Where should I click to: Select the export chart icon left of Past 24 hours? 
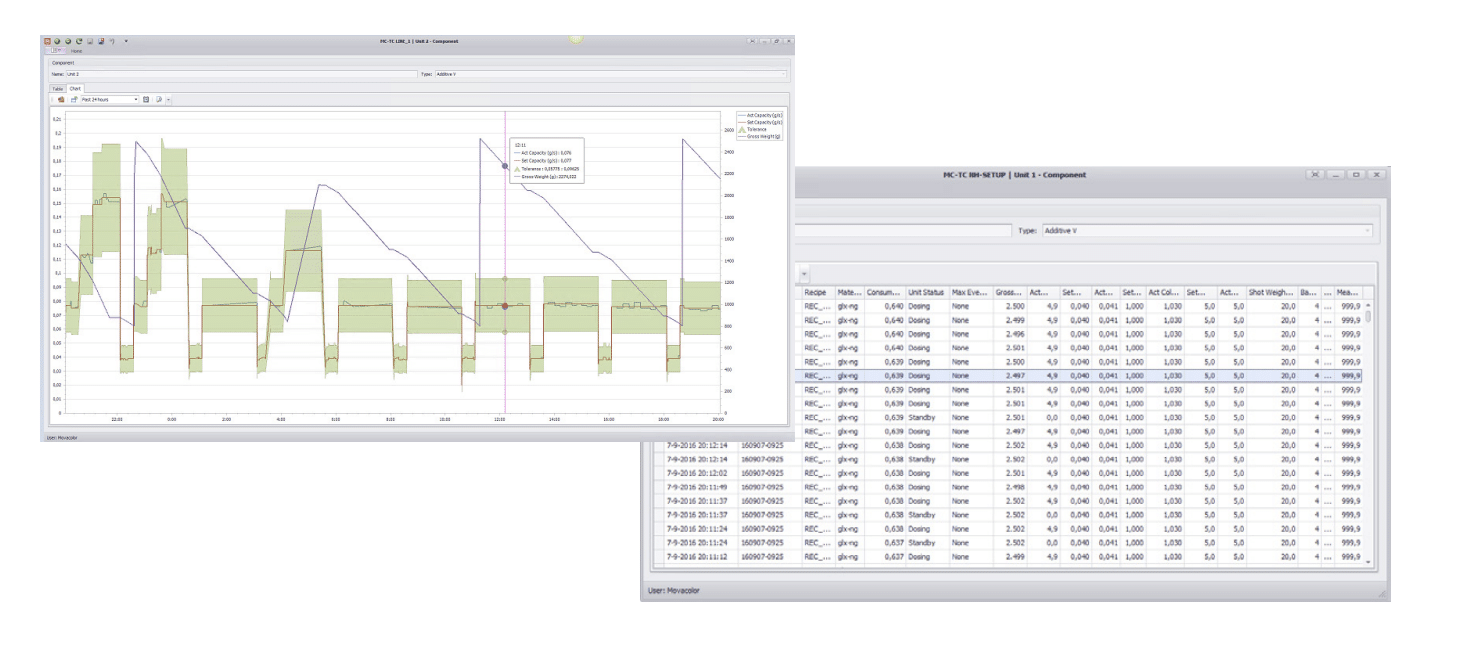[x=73, y=99]
